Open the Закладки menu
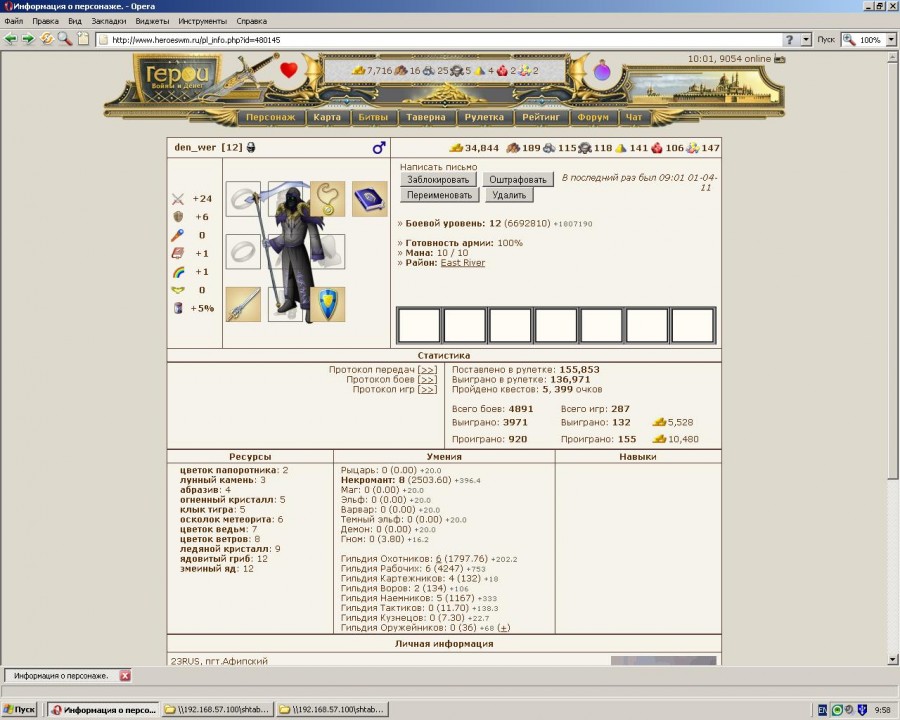 click(x=108, y=21)
